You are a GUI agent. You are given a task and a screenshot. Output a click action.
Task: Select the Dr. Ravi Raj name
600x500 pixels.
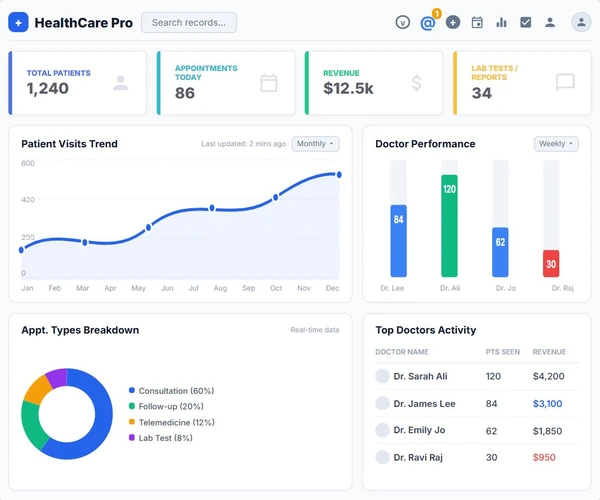[418, 457]
